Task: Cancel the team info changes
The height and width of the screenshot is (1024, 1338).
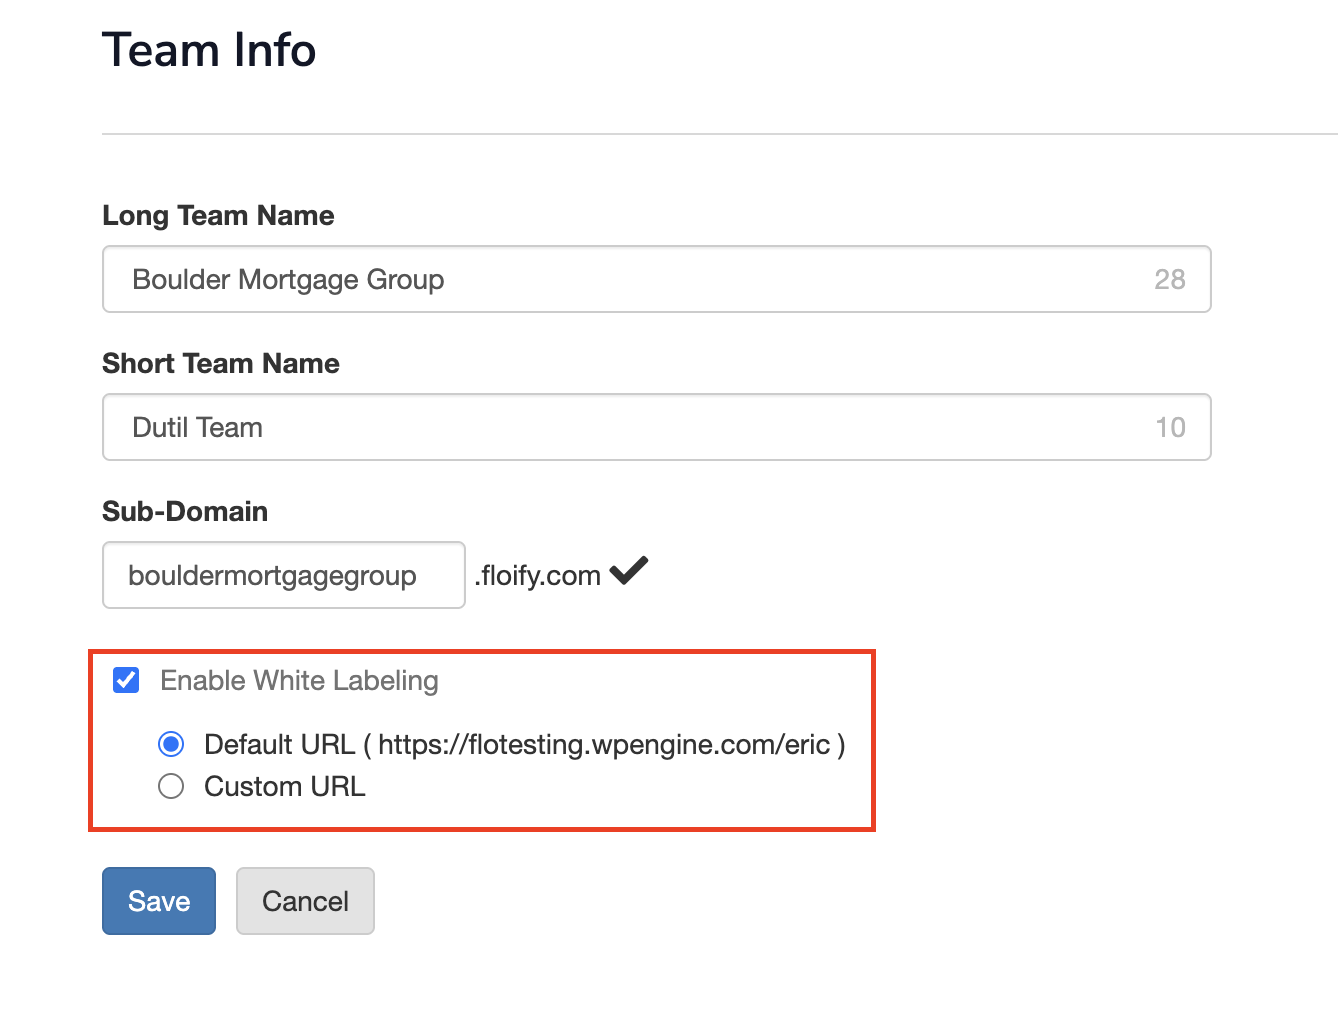Action: pos(305,901)
